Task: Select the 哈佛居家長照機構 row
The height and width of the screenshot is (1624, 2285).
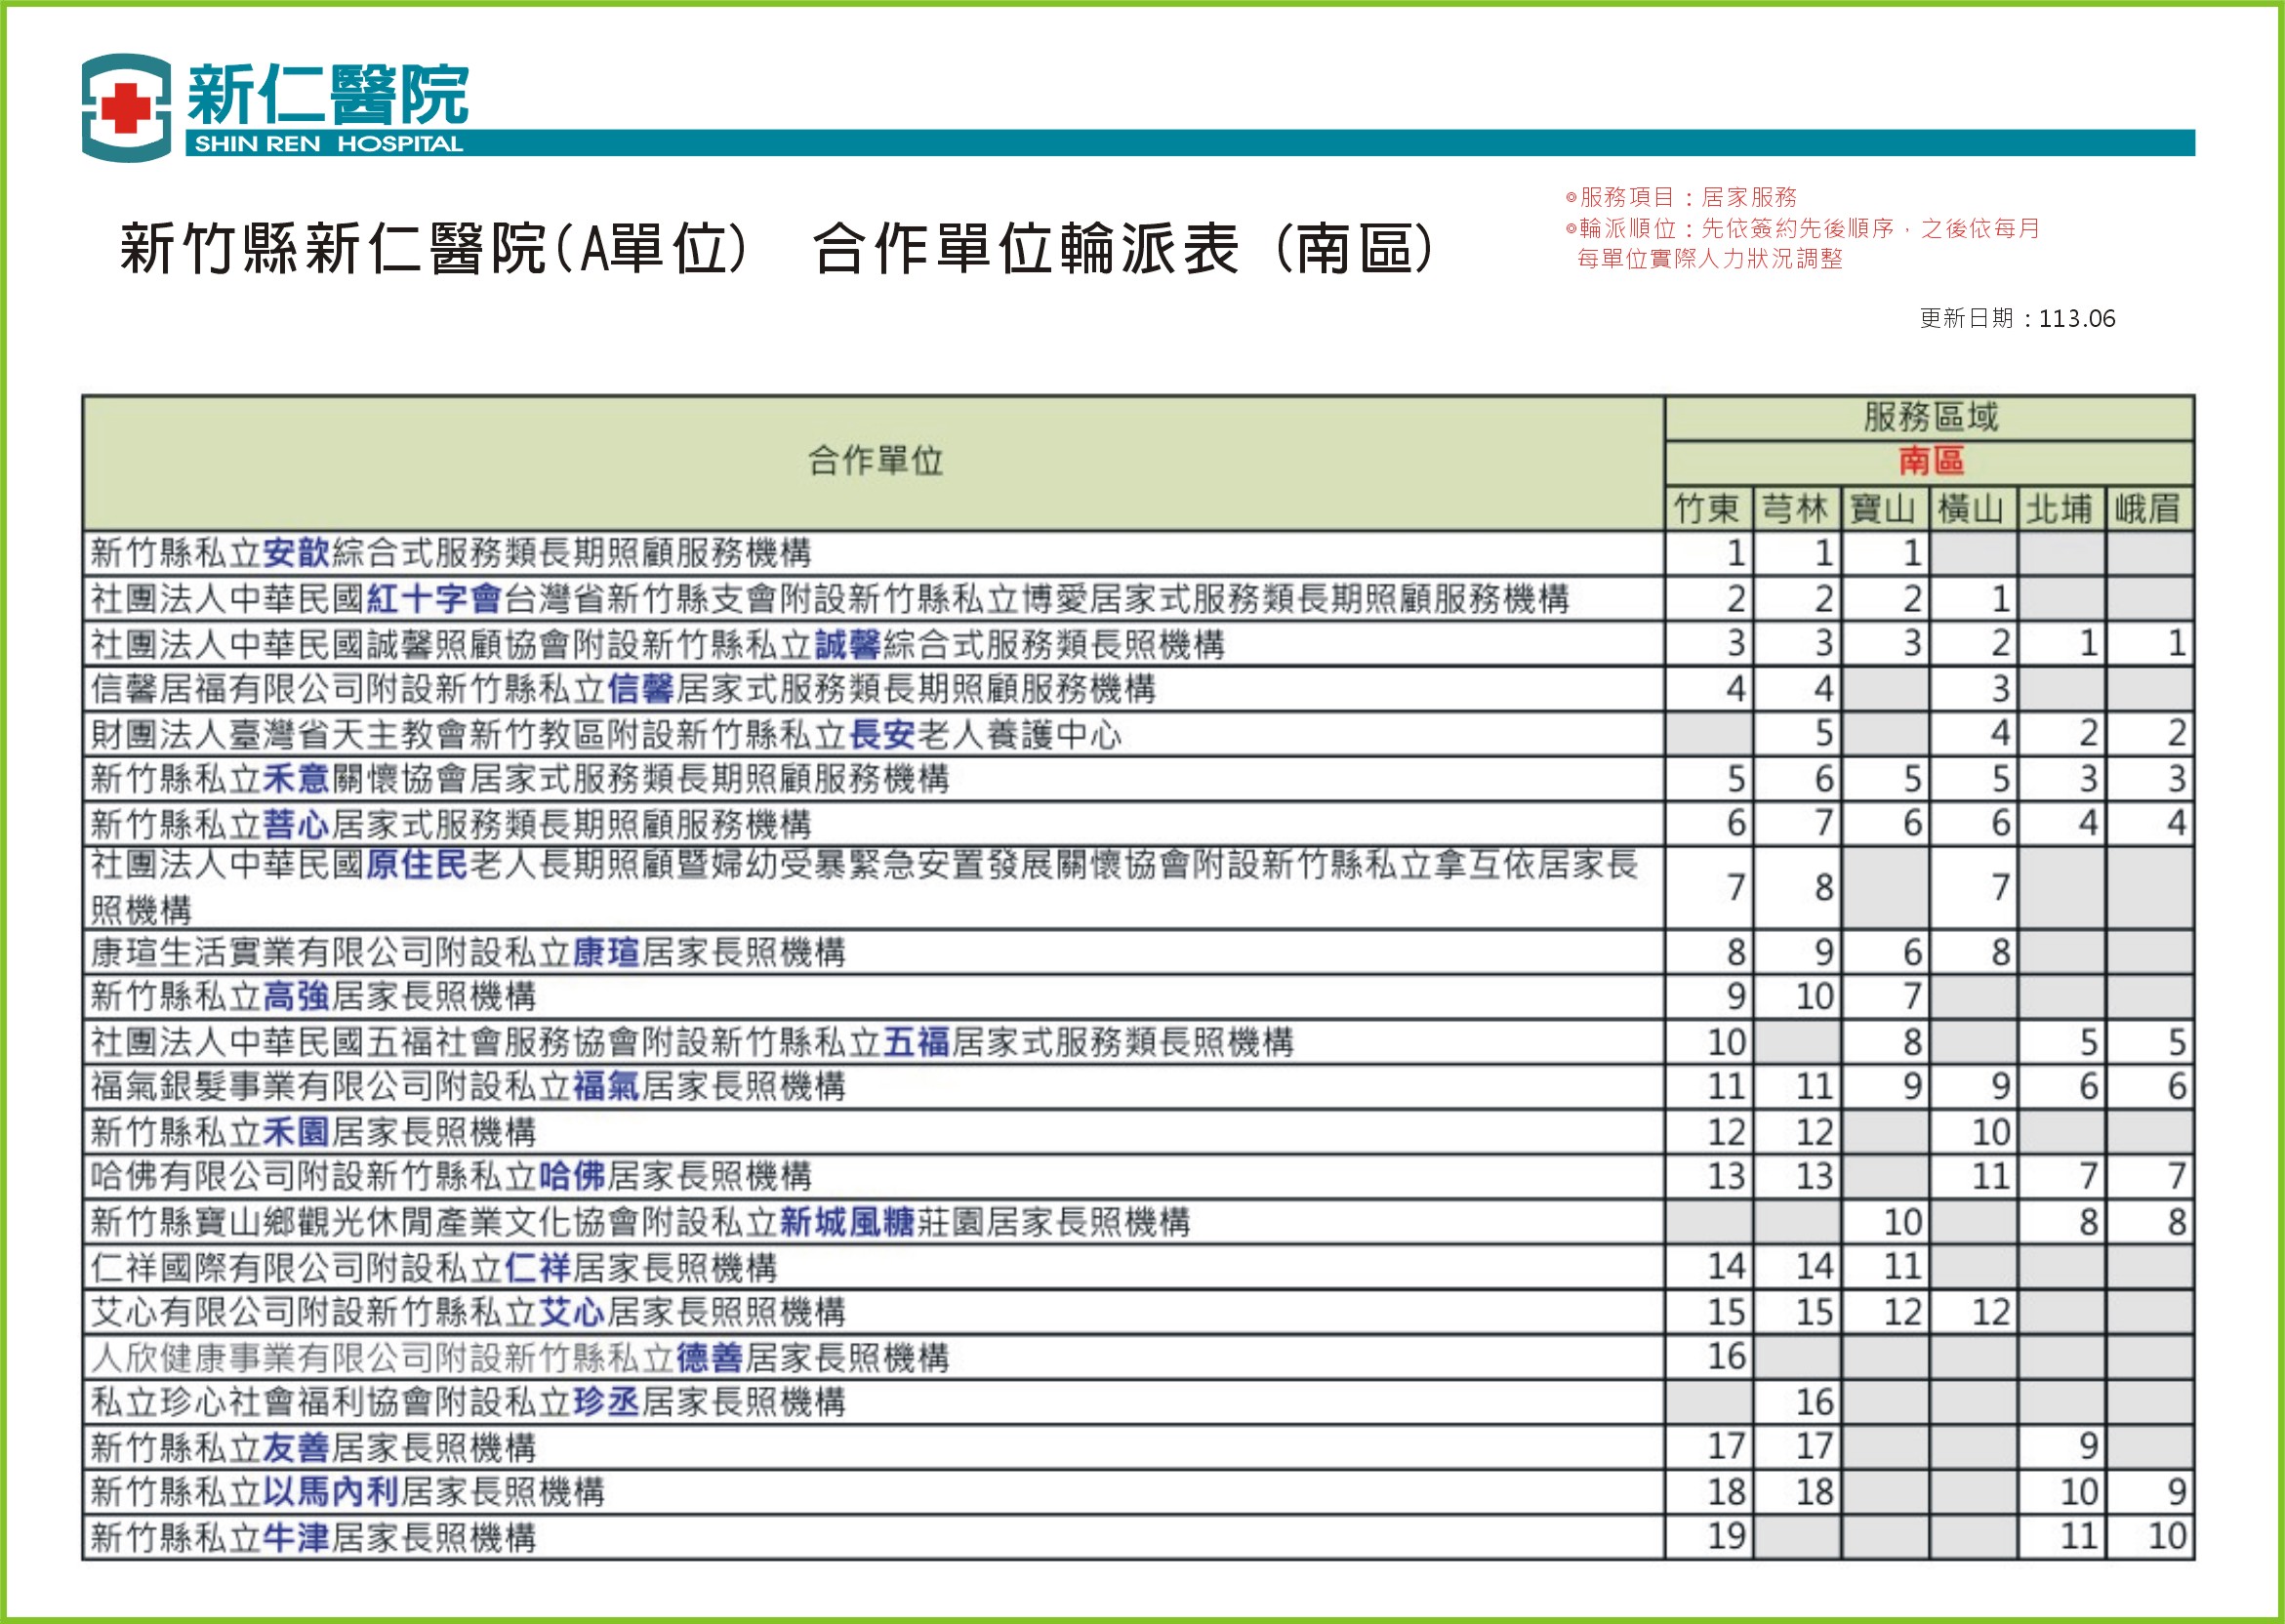Action: 1139,1177
